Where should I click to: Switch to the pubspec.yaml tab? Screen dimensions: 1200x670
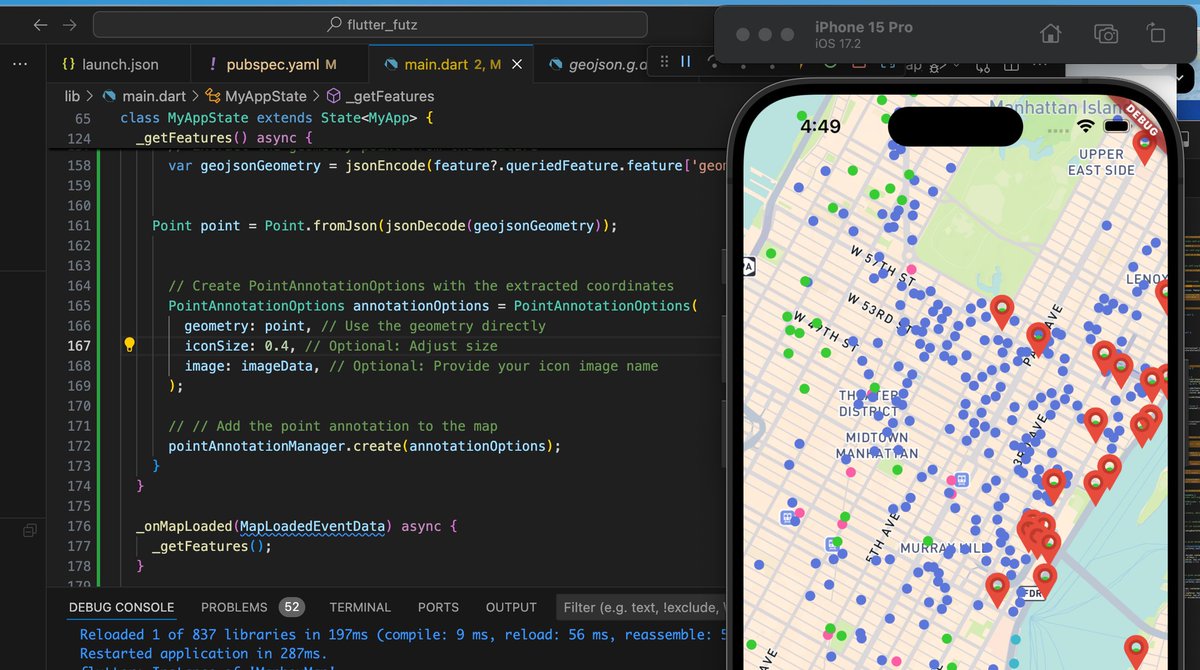[x=271, y=64]
